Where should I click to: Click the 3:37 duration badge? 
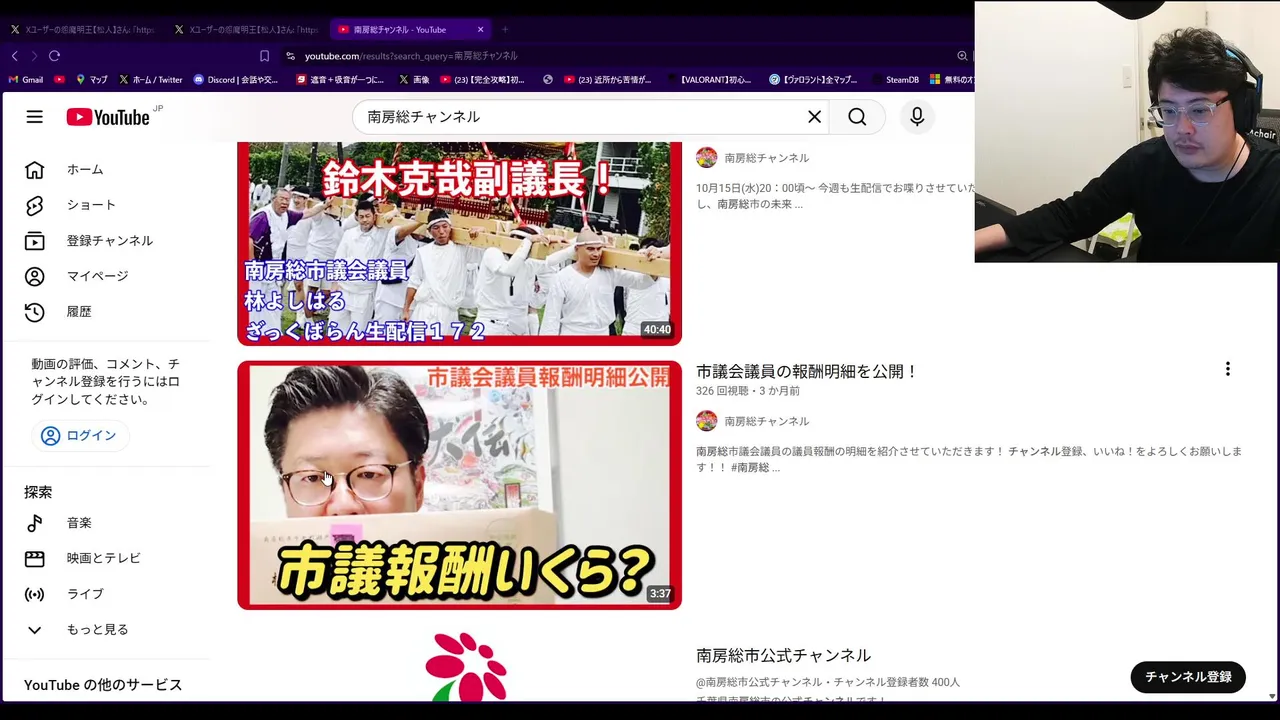click(660, 594)
